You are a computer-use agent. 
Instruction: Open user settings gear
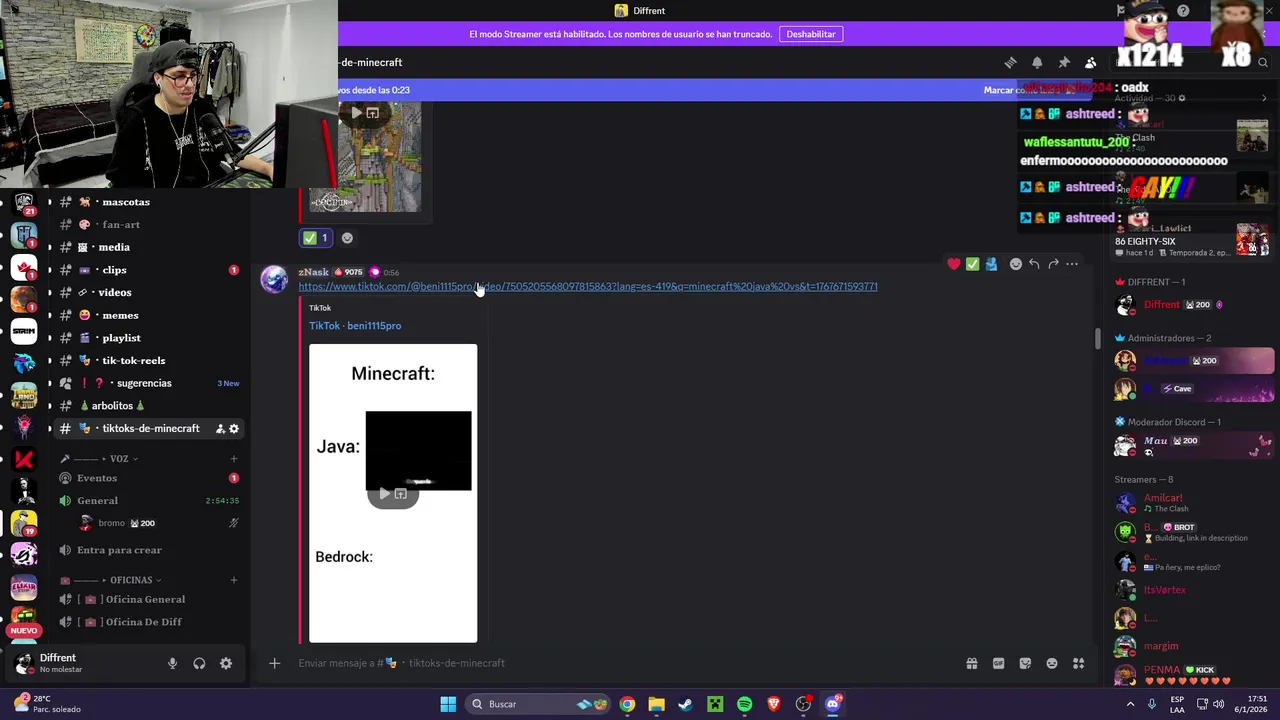pos(226,663)
